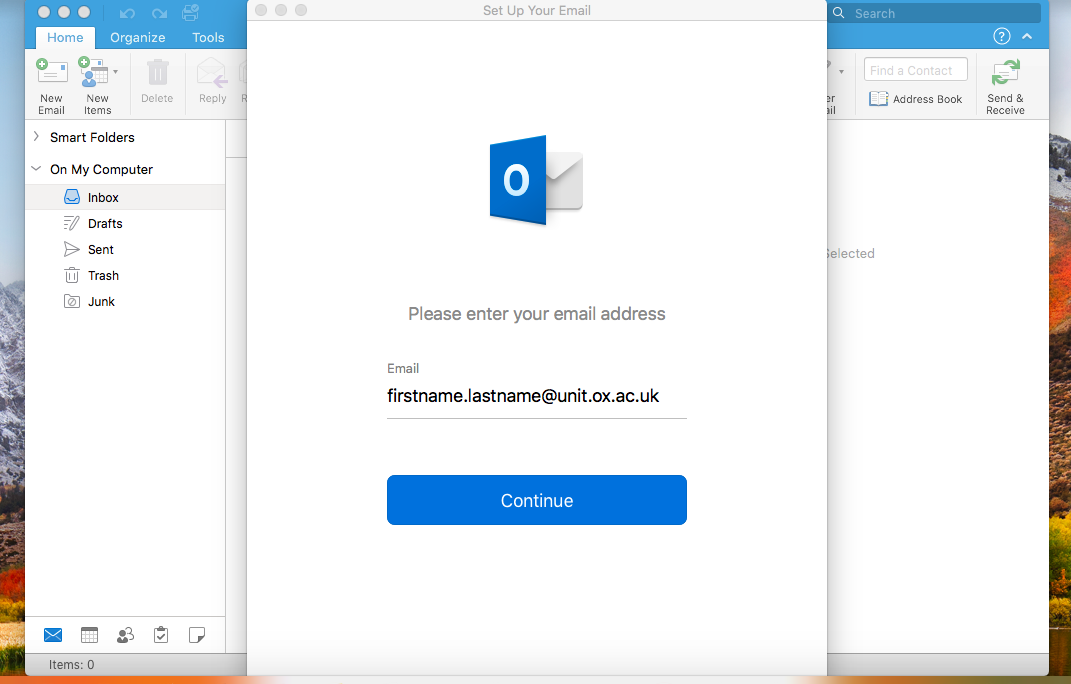Click the Continue button

click(537, 500)
